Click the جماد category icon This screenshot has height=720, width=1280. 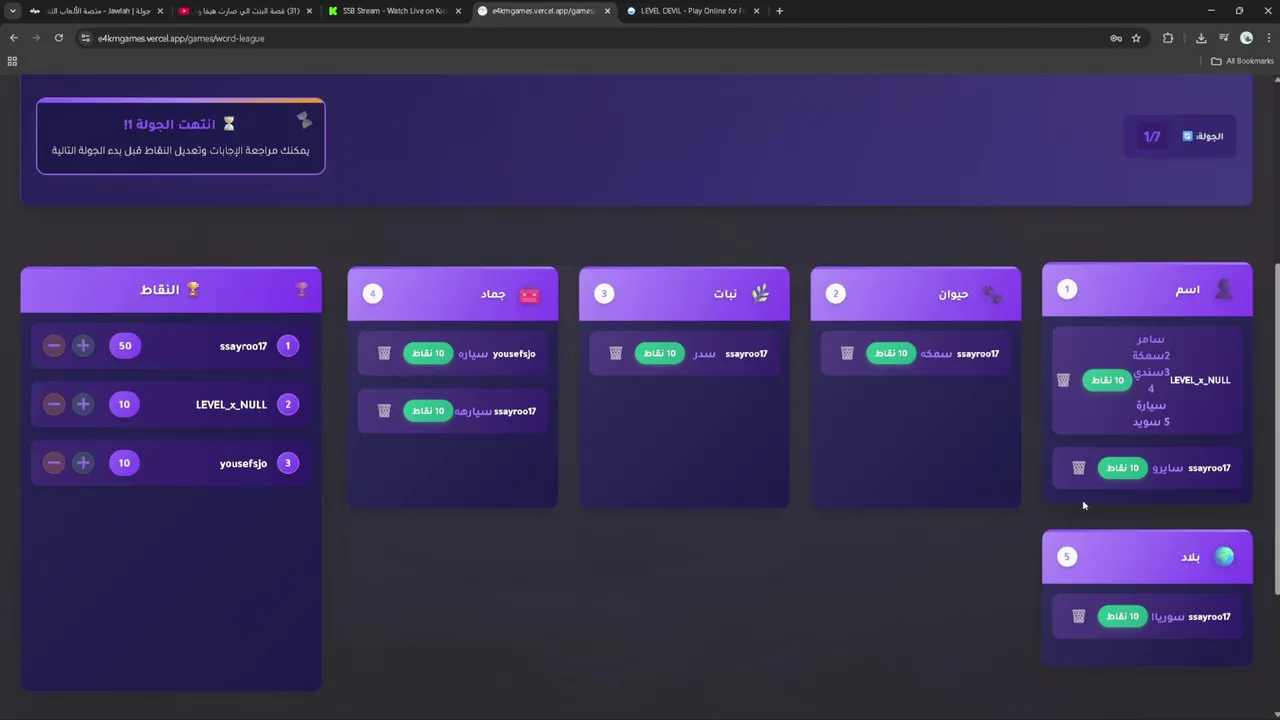pyautogui.click(x=529, y=294)
